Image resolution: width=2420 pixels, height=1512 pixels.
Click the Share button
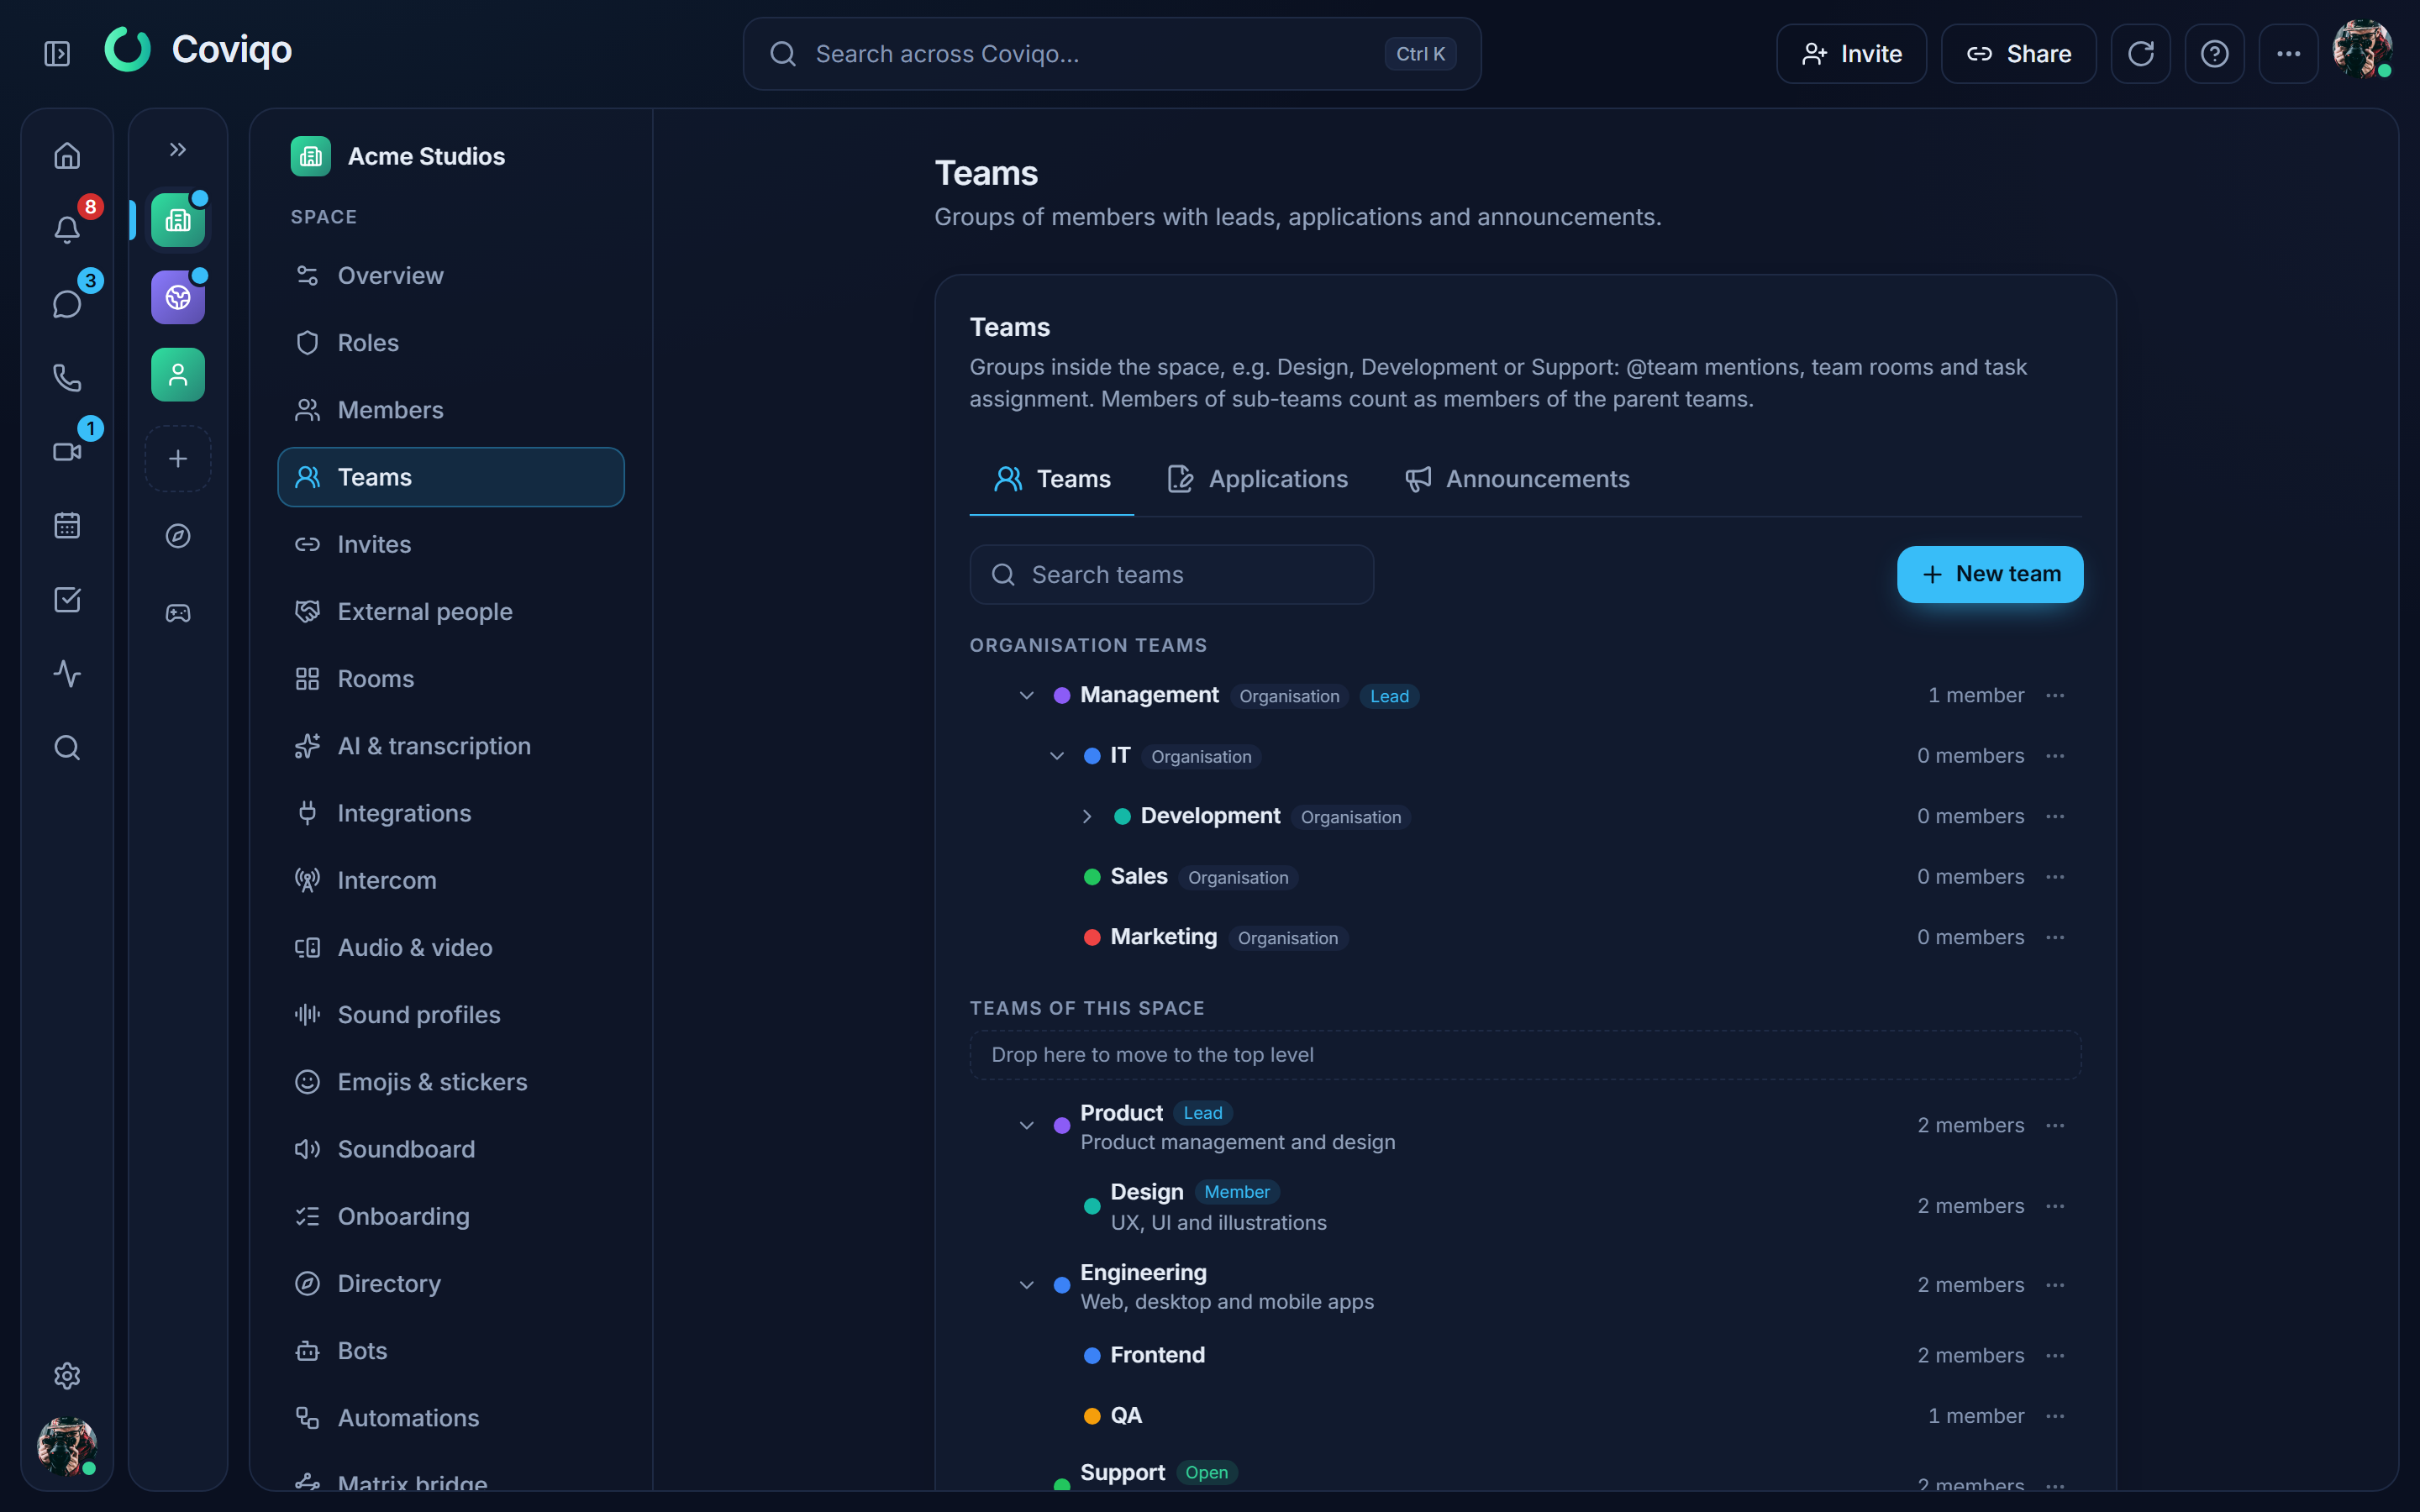pos(2018,53)
